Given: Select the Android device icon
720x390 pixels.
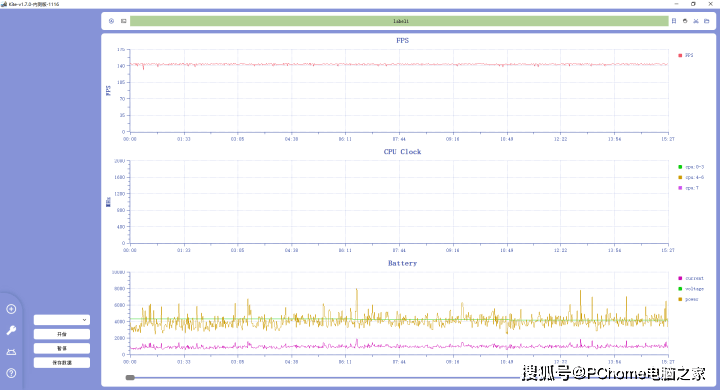Looking at the screenshot, I should pyautogui.click(x=11, y=352).
